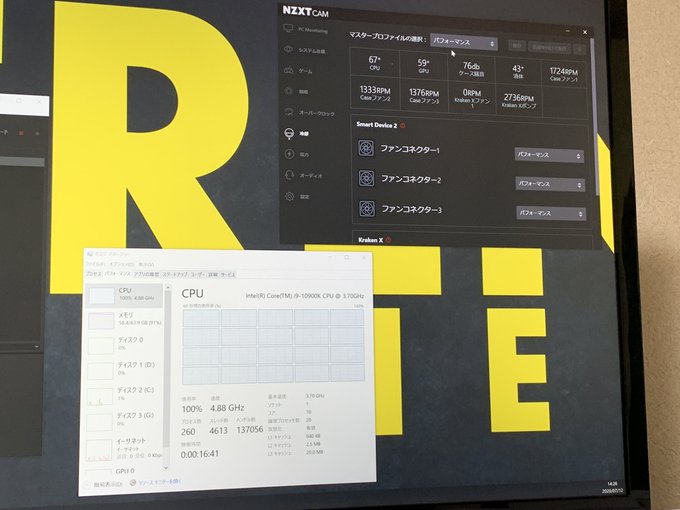Open the 表示 menu in Task Manager
680x510 pixels.
click(x=146, y=264)
